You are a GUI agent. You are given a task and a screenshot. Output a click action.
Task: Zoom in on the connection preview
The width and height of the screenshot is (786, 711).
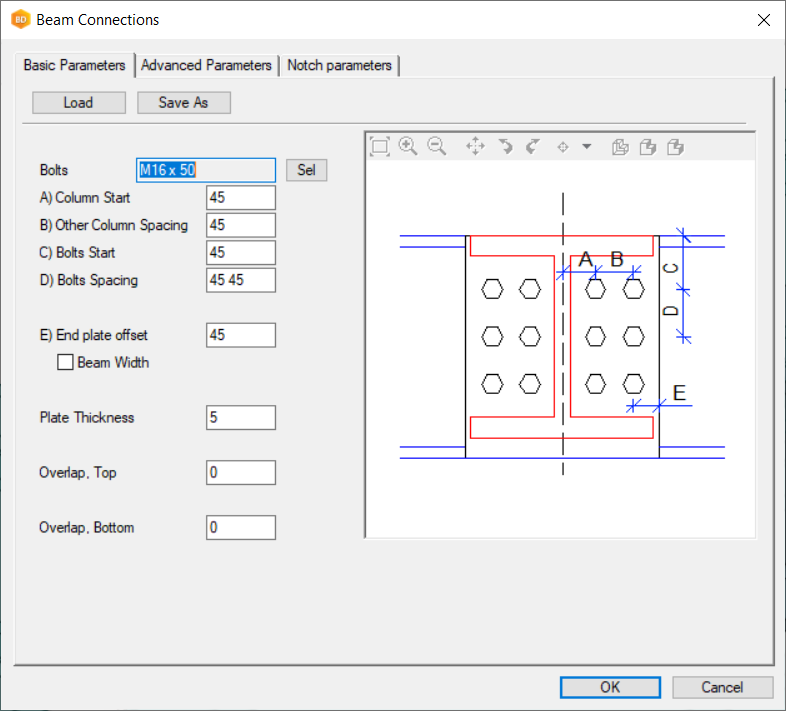coord(408,146)
